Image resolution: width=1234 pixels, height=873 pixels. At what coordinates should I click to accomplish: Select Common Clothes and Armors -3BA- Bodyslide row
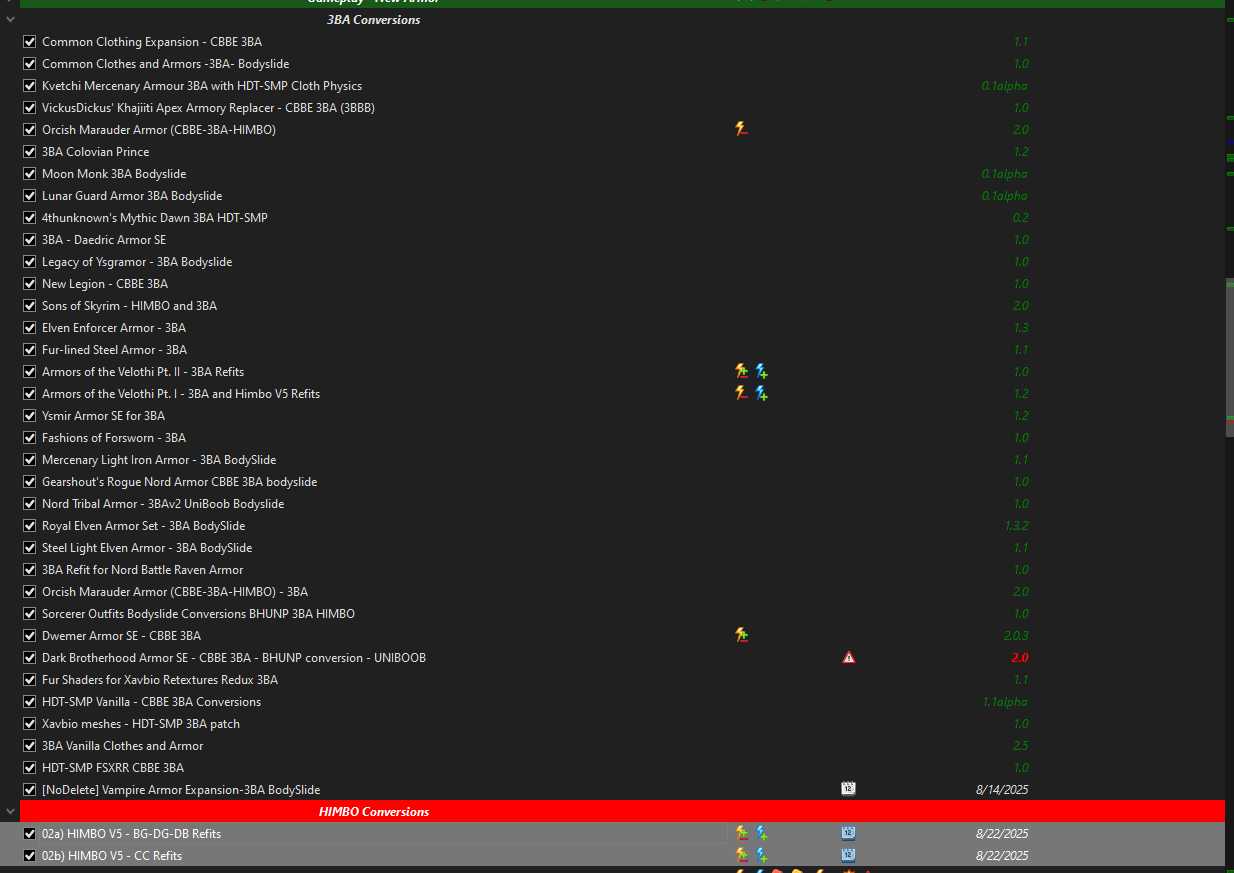coord(165,64)
